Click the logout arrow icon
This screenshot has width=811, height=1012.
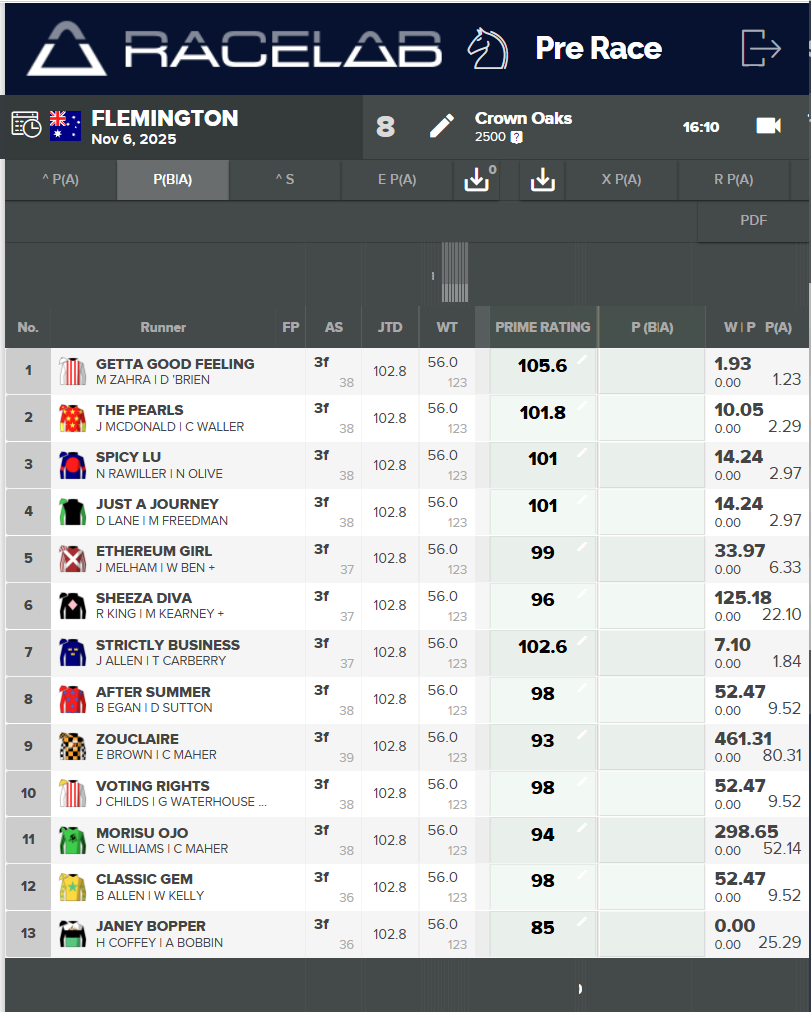[761, 47]
